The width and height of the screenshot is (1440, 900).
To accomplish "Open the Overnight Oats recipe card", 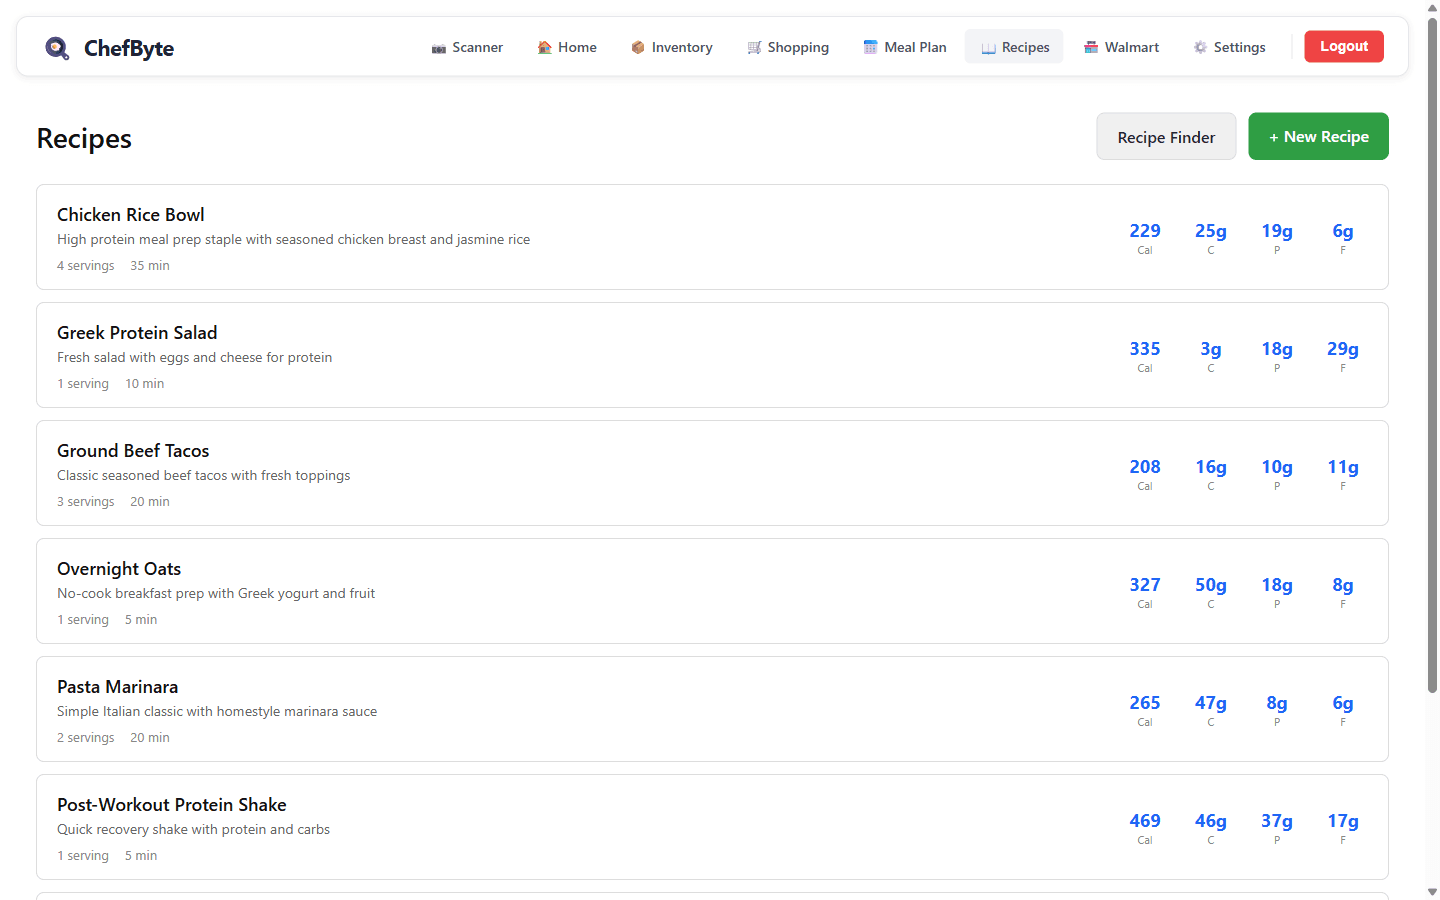I will (x=119, y=569).
